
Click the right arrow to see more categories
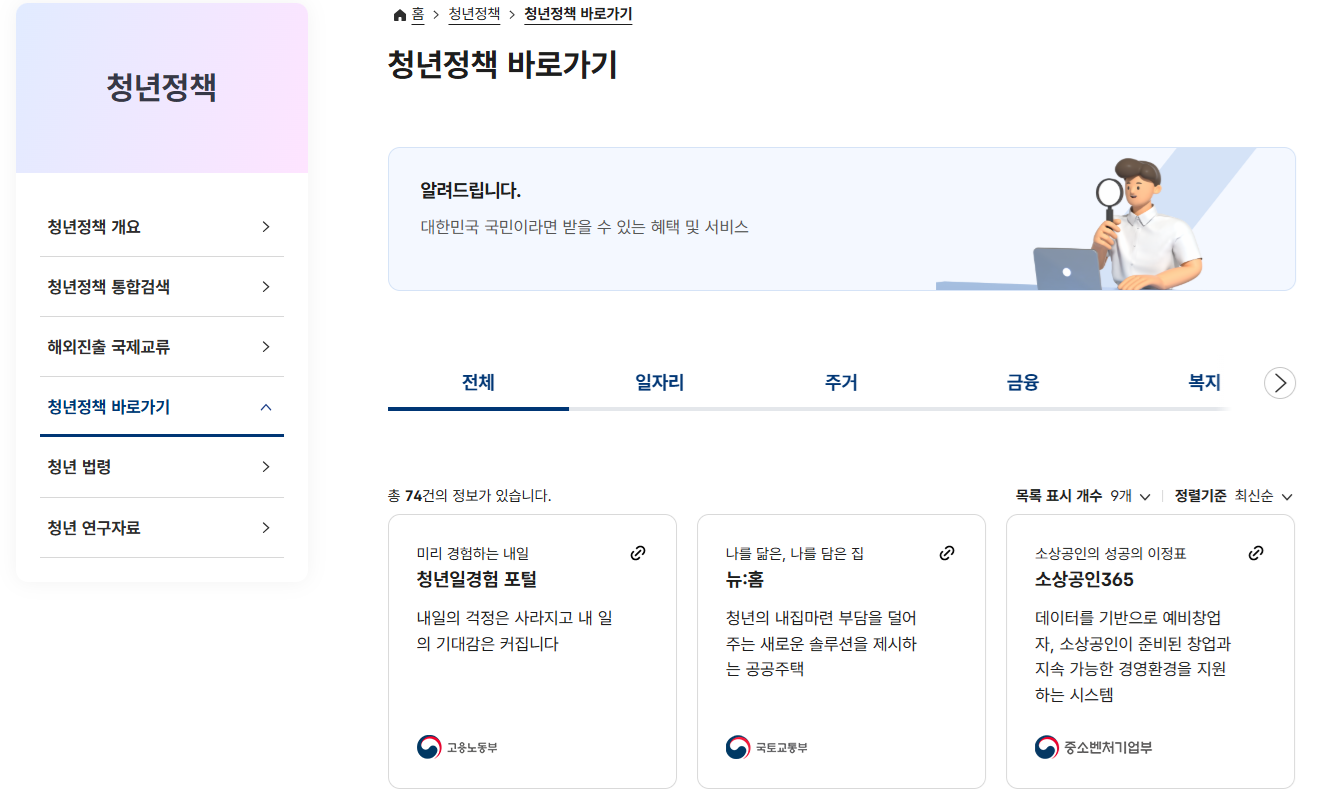coord(1279,383)
